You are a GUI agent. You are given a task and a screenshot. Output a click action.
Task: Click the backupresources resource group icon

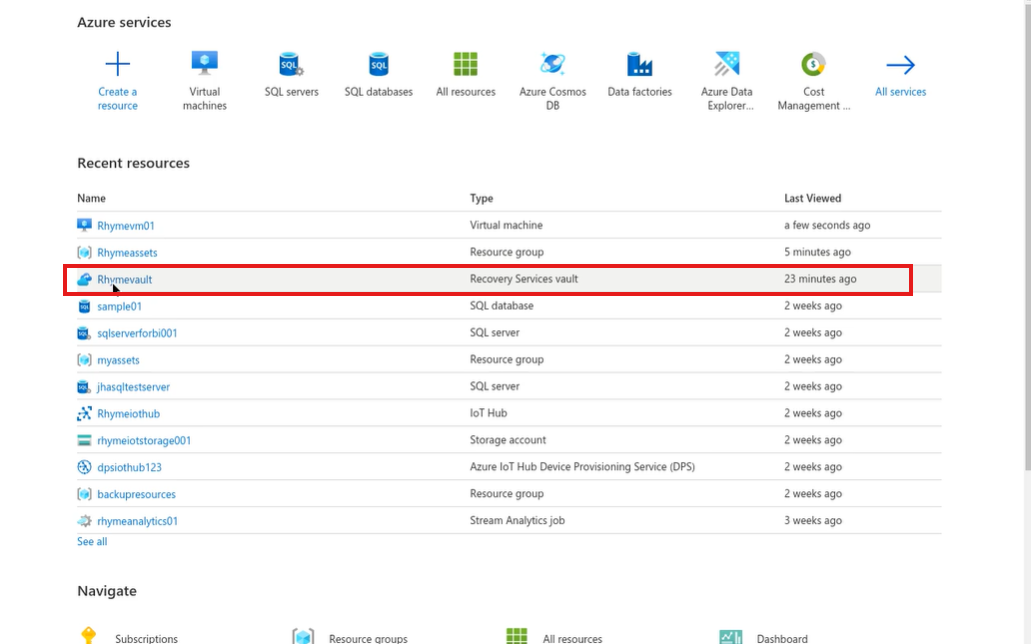point(84,494)
